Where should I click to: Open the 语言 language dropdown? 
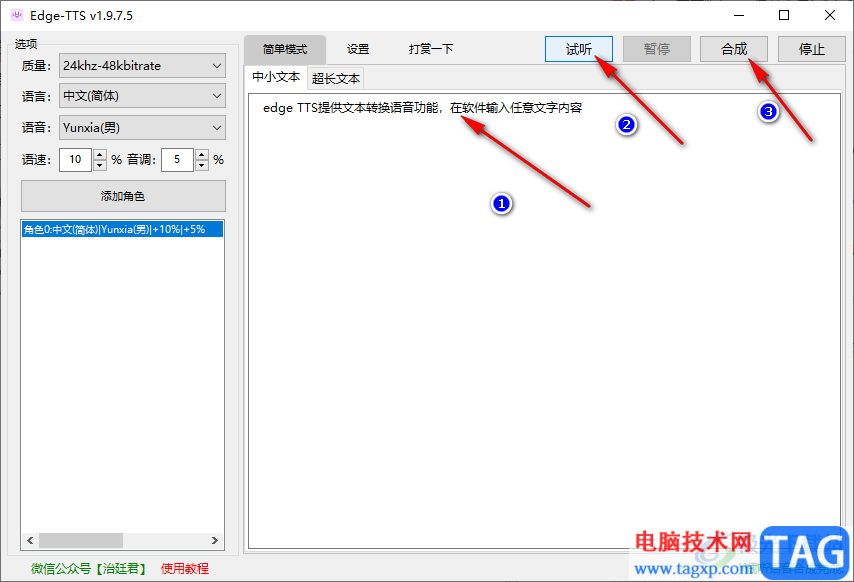coord(142,96)
